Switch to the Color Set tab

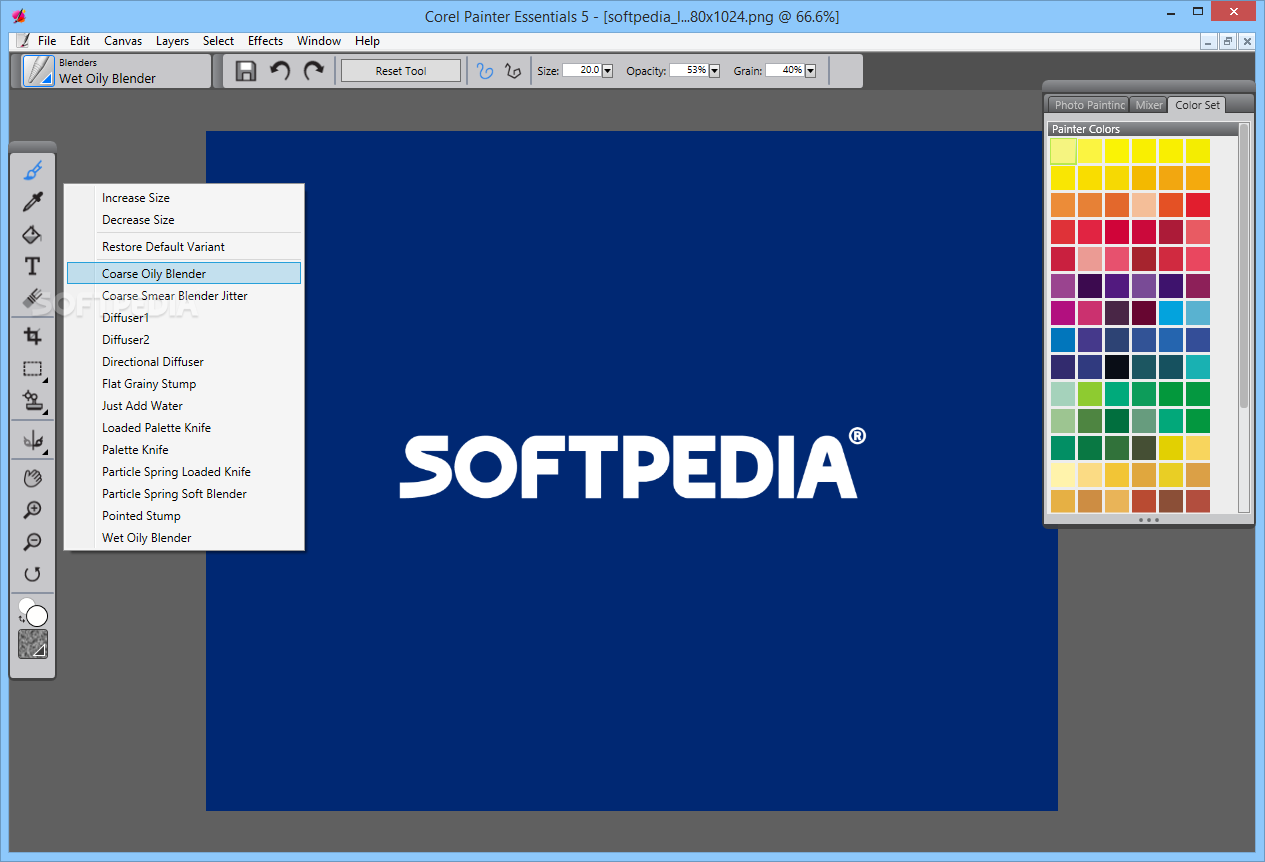pyautogui.click(x=1196, y=105)
